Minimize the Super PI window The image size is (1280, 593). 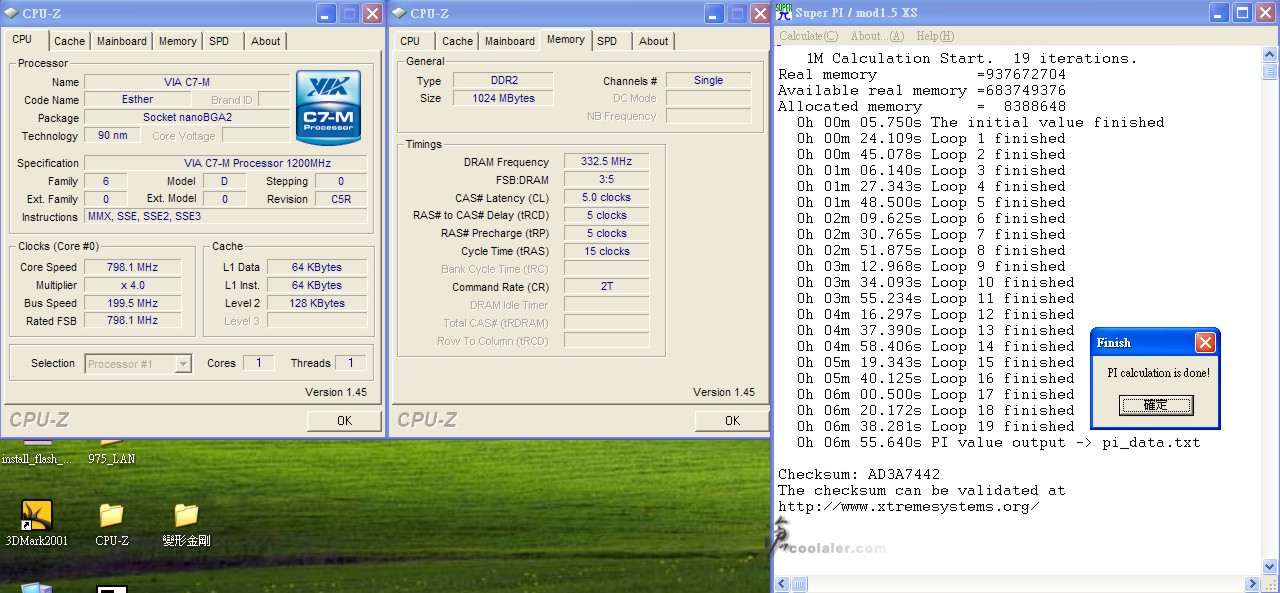pyautogui.click(x=1219, y=13)
